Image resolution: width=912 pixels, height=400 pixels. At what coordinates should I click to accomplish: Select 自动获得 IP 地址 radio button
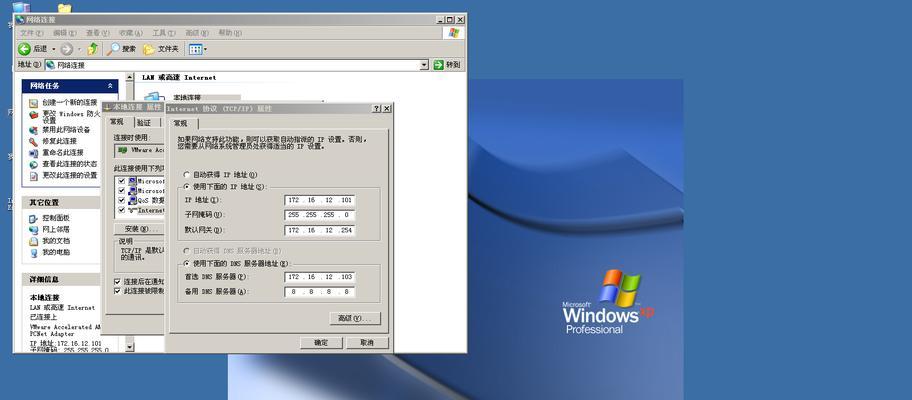pyautogui.click(x=186, y=174)
